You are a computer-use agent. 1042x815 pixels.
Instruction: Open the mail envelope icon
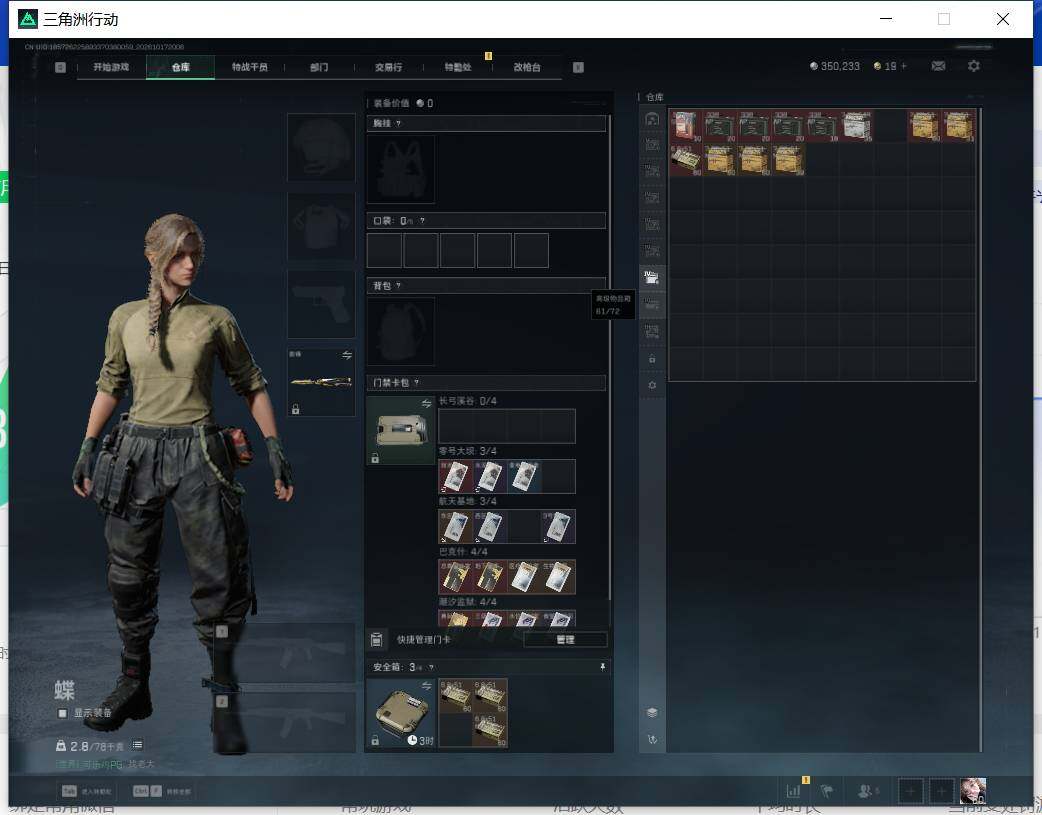point(938,66)
